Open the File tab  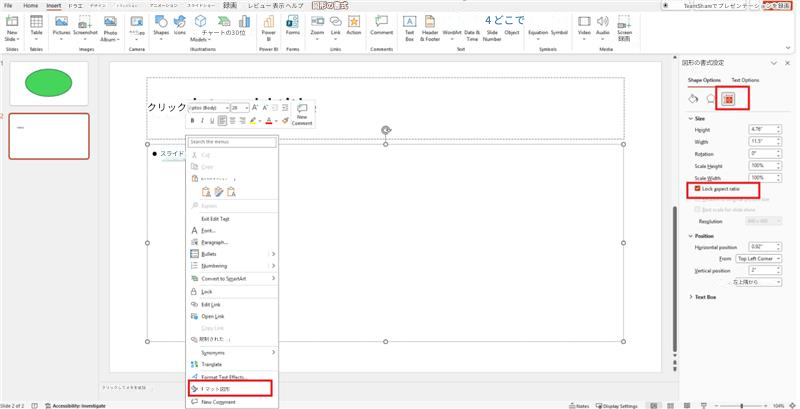(8, 6)
